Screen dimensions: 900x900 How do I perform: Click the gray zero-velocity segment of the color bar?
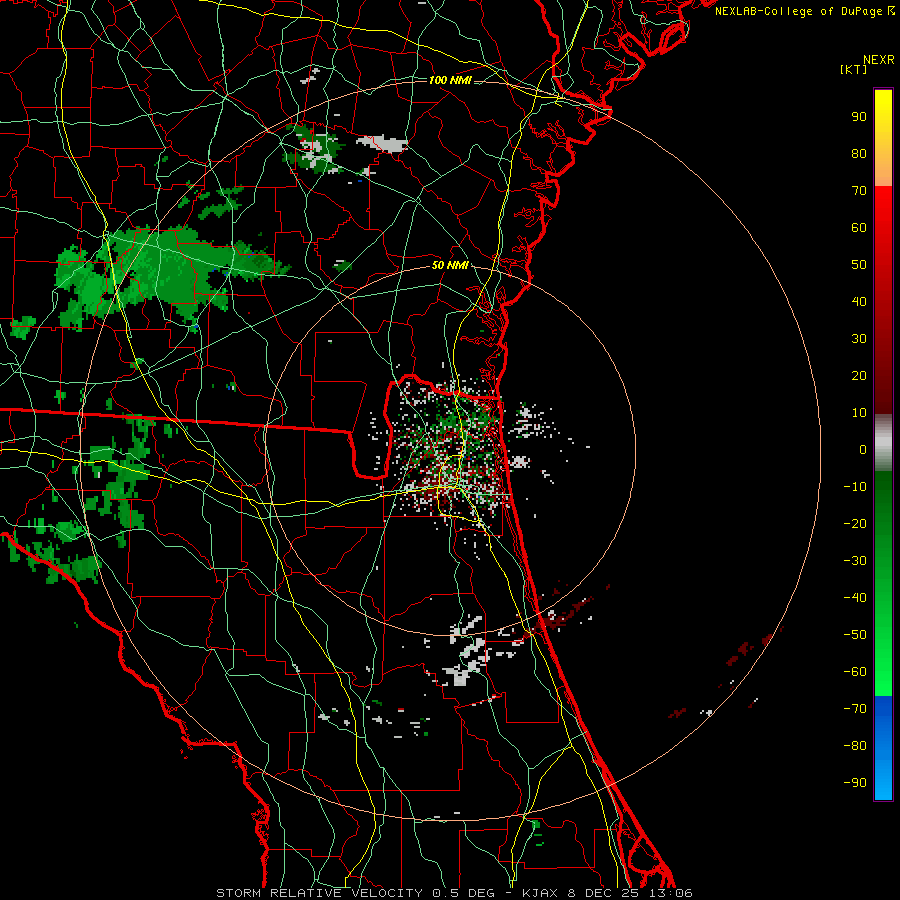coord(883,443)
